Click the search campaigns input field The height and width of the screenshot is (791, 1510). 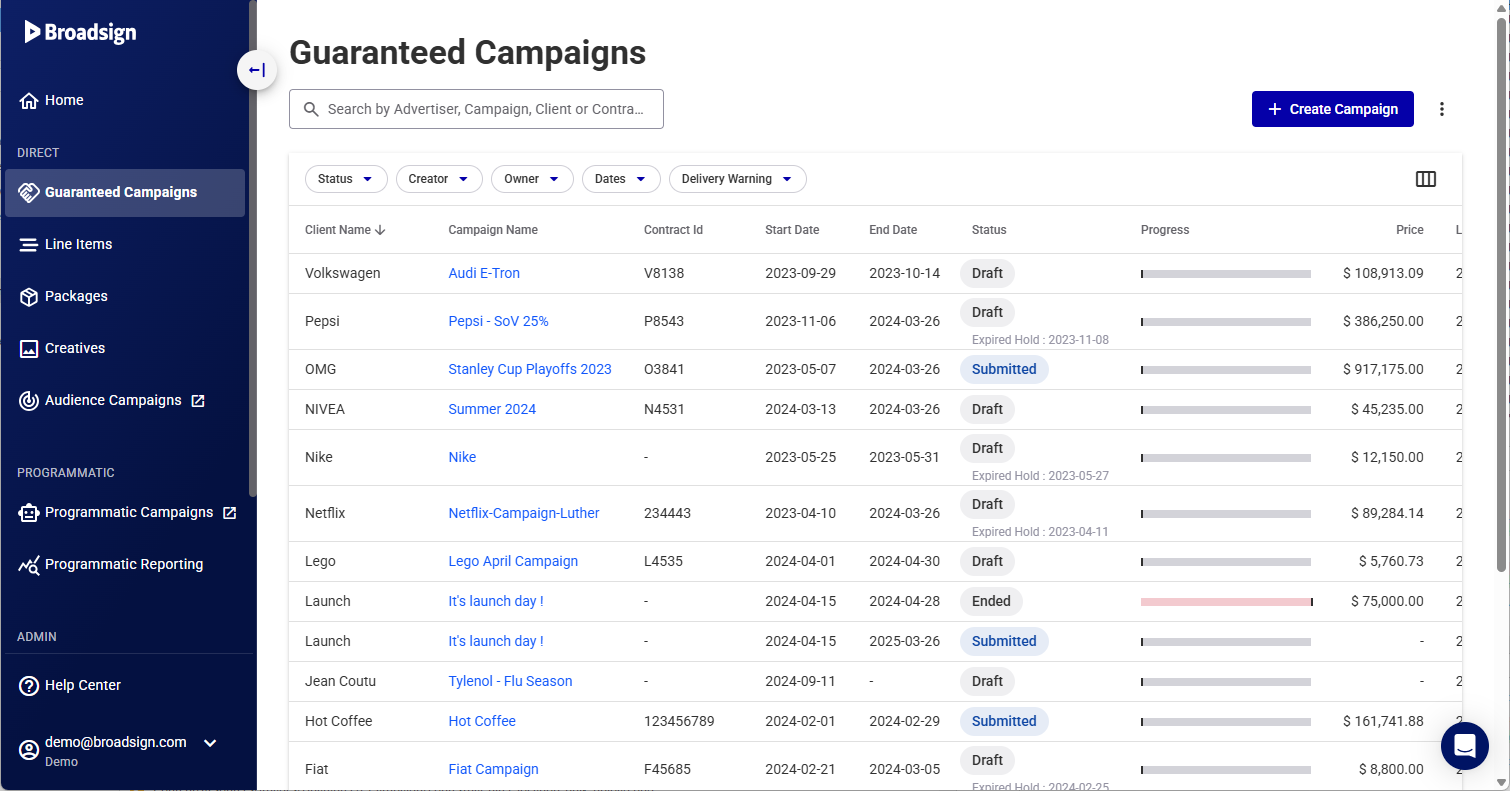tap(476, 108)
